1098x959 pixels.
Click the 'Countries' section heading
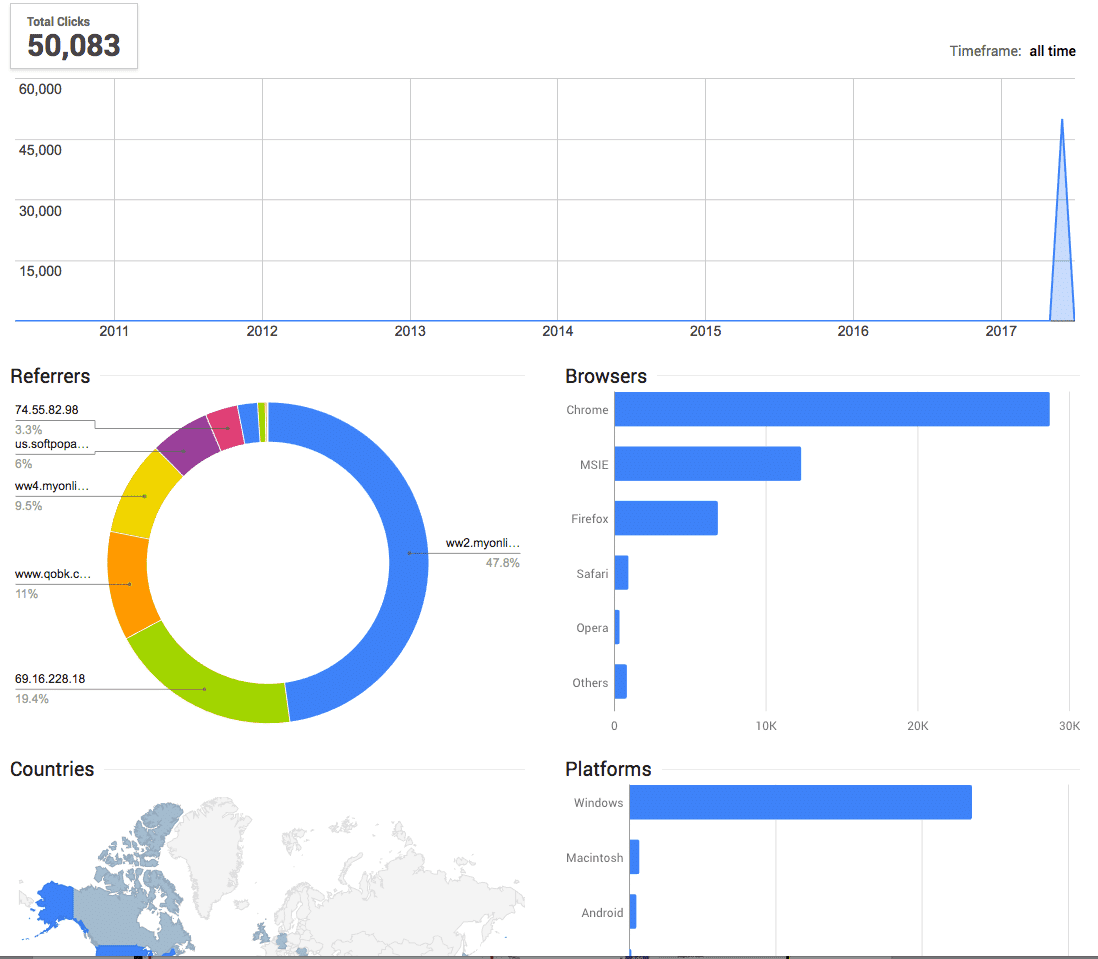(x=52, y=769)
